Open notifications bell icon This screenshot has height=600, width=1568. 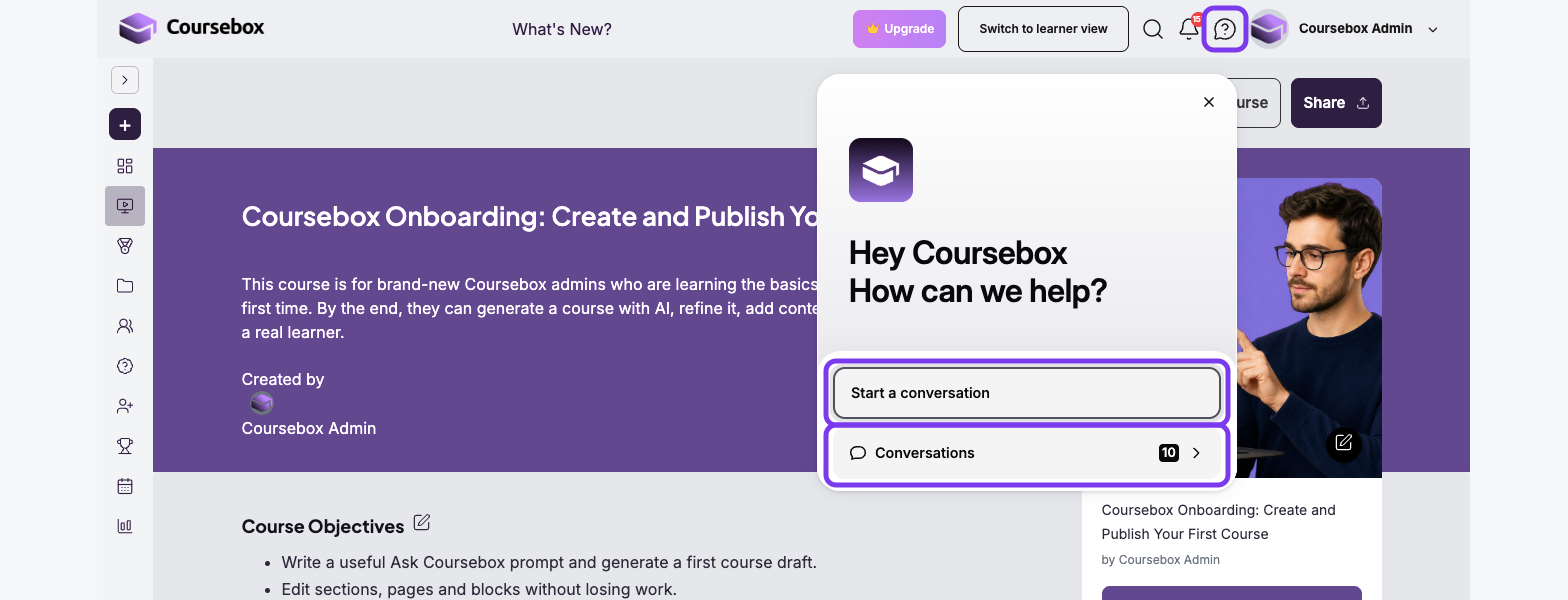(x=1189, y=29)
